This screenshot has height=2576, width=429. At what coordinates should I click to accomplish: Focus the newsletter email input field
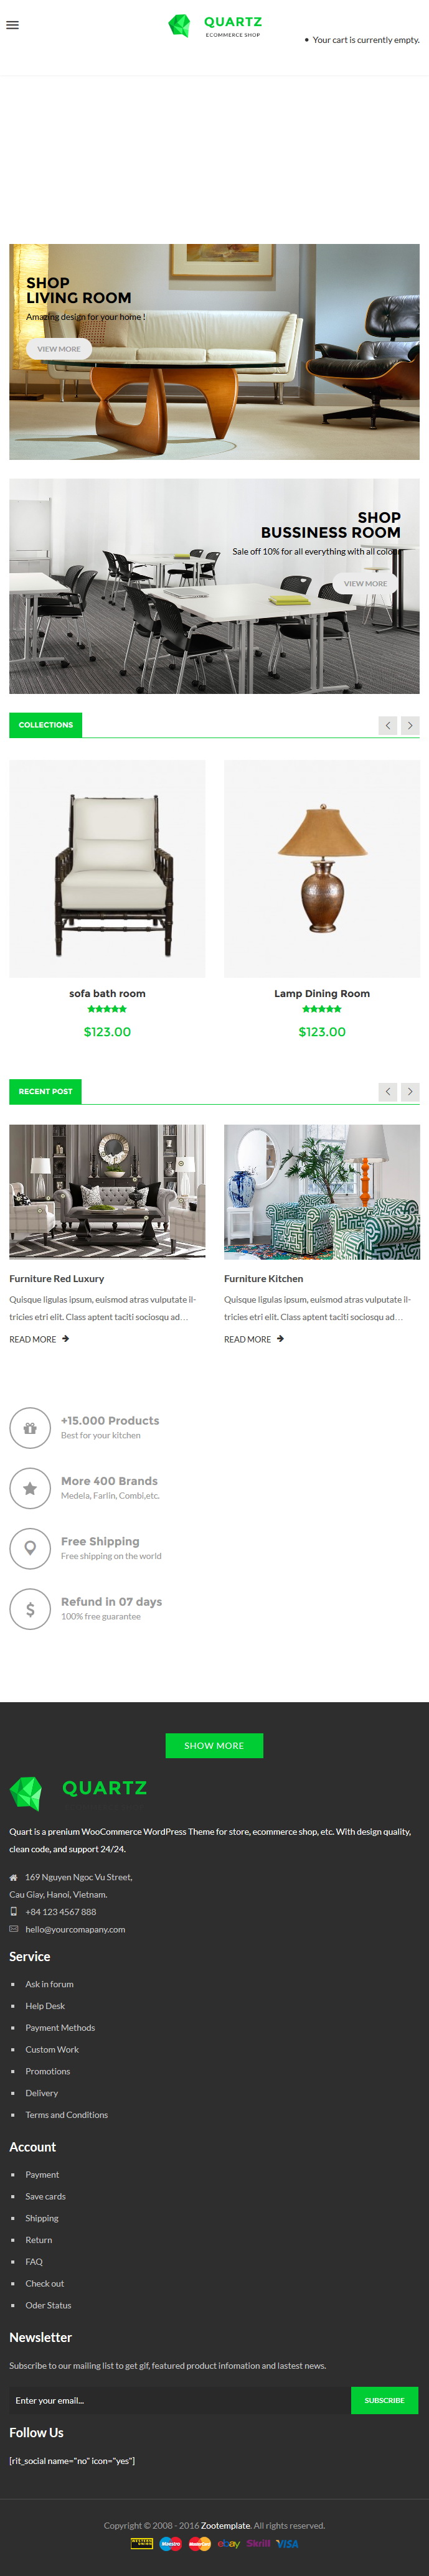pos(180,2400)
